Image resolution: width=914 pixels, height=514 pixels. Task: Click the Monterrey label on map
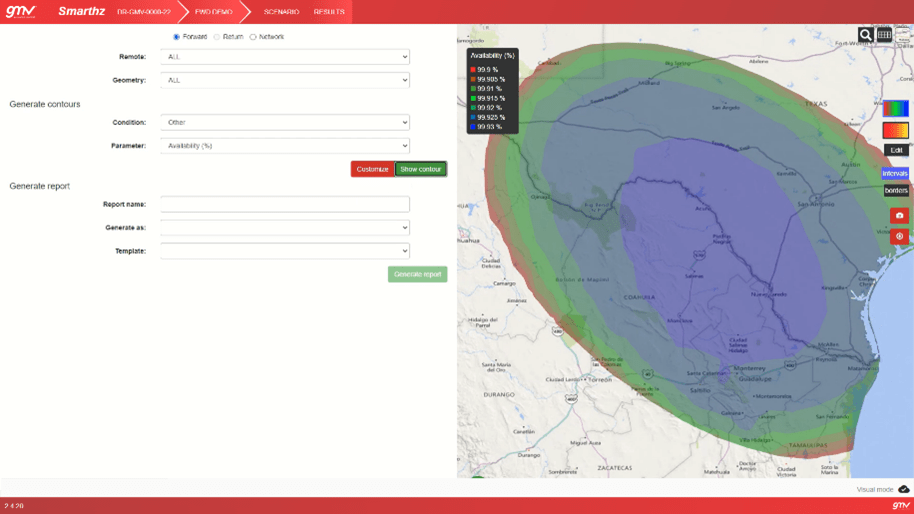(750, 368)
